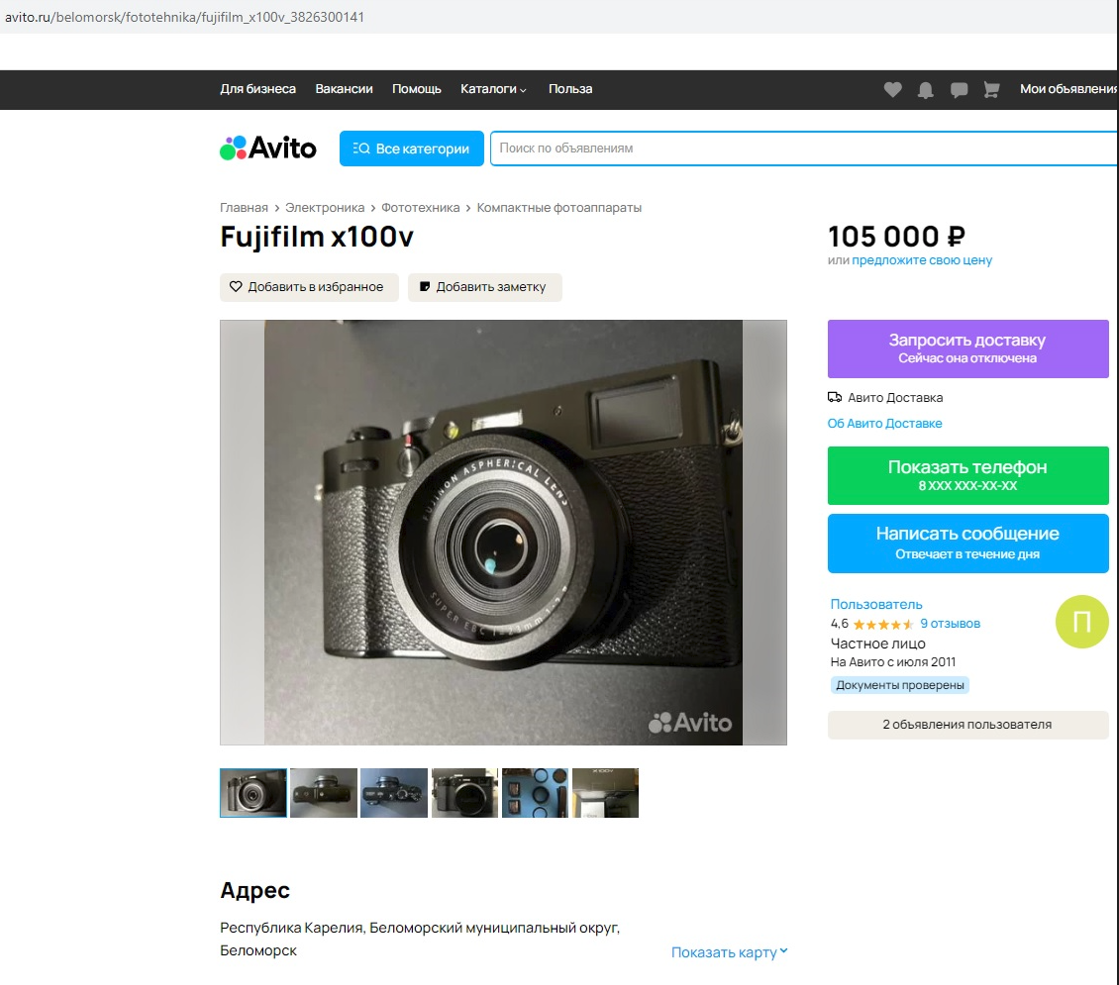This screenshot has height=985, width=1119.
Task: Go to Компактные фотоаппараты breadcrumb
Action: point(560,208)
